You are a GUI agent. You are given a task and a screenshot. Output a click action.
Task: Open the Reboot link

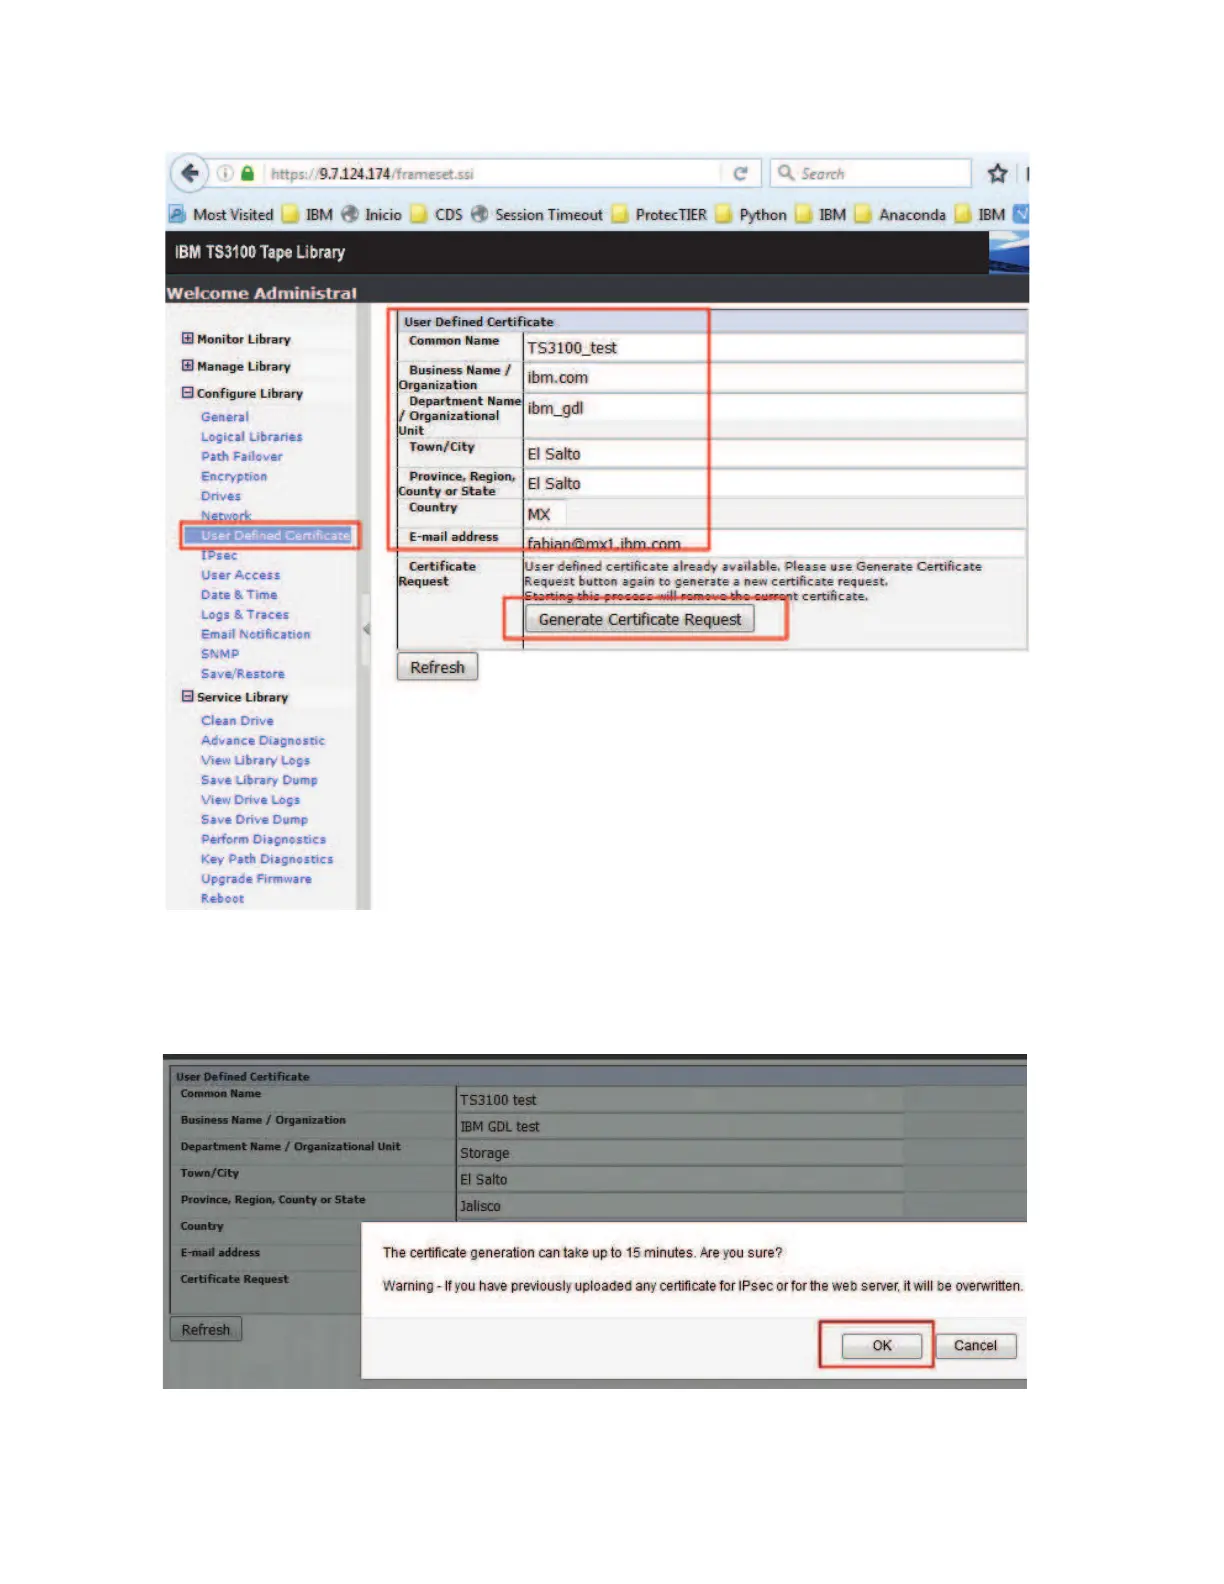222,898
